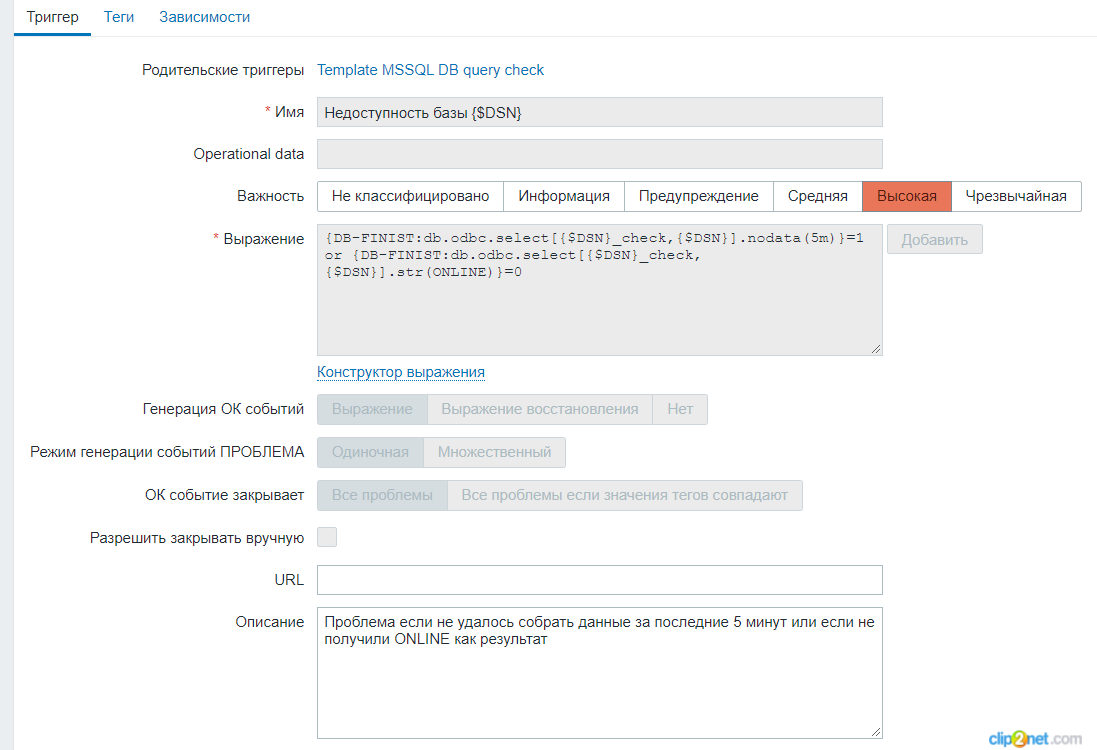Click the Имя trigger name field
The height and width of the screenshot is (750, 1097).
[599, 112]
